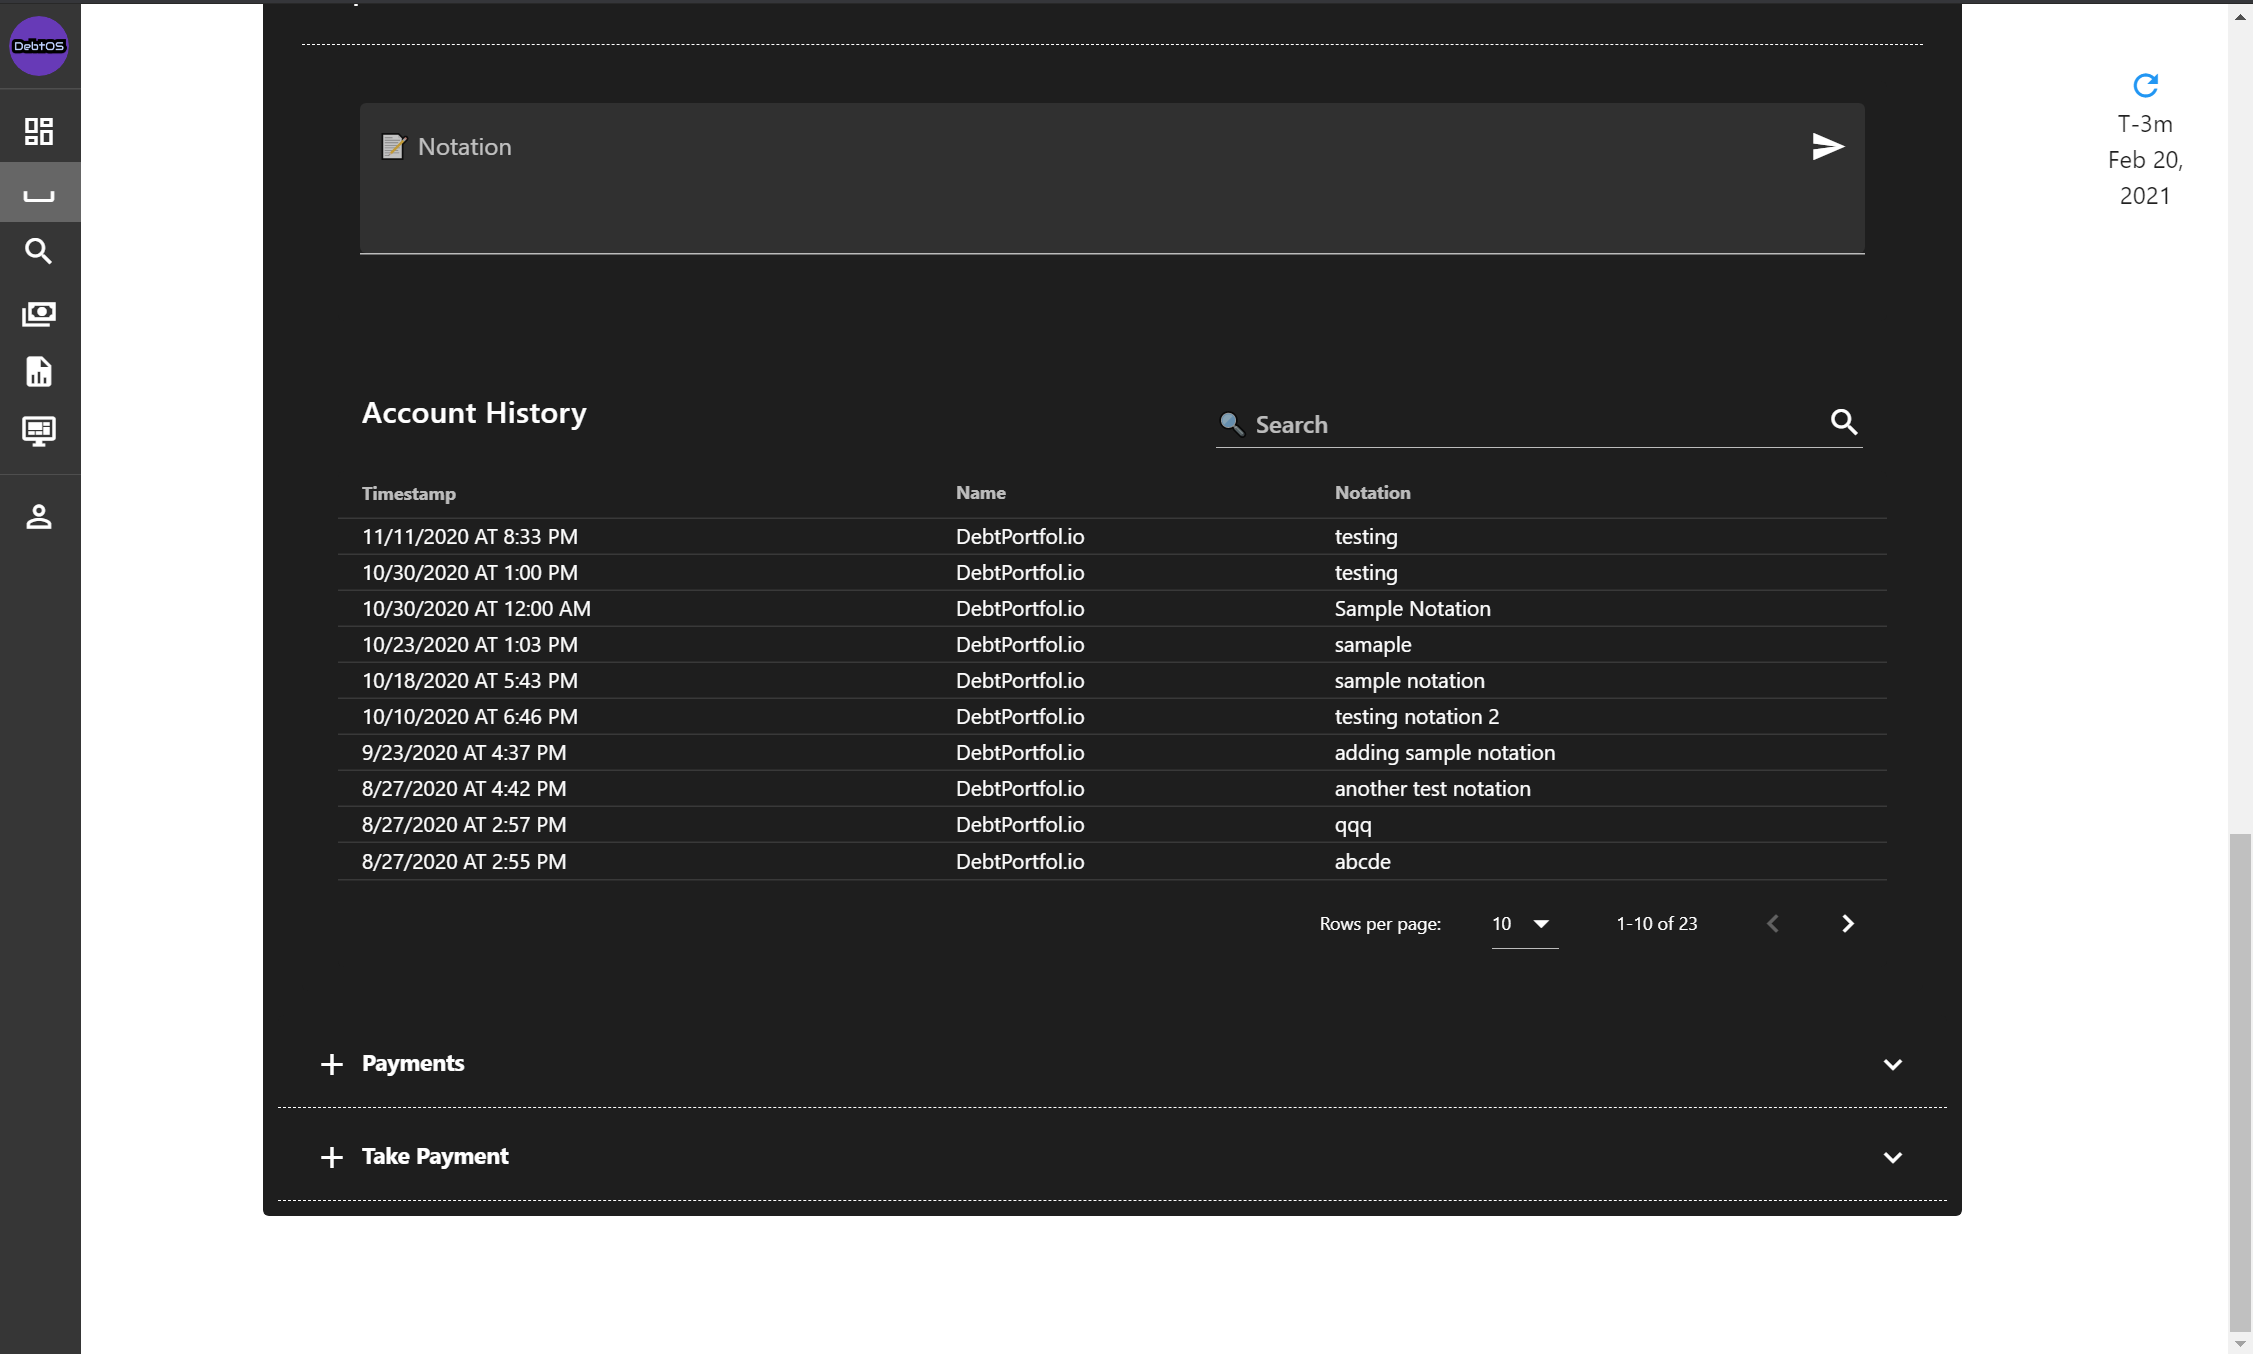Click the send notation arrow icon
The height and width of the screenshot is (1354, 2253).
tap(1827, 147)
